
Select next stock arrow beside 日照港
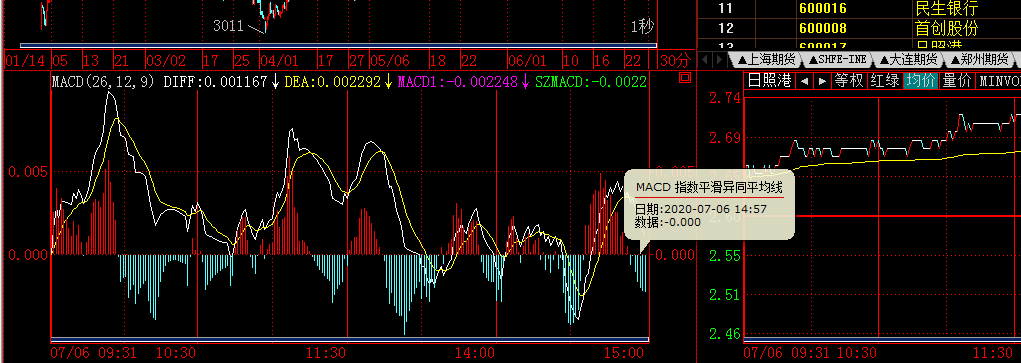(x=822, y=81)
